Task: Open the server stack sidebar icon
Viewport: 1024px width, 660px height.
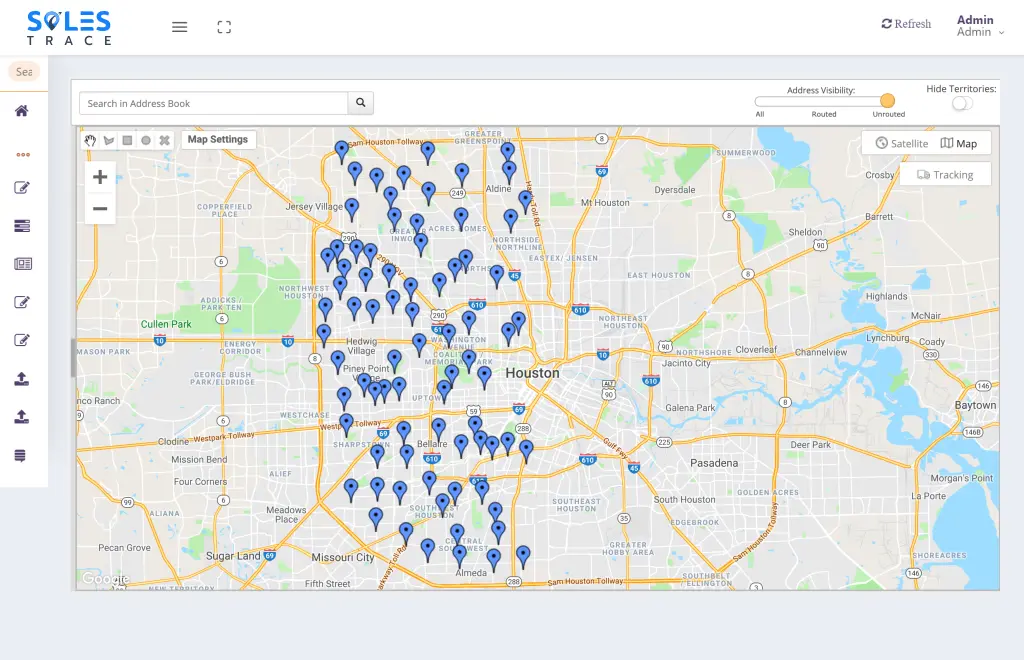Action: [22, 226]
